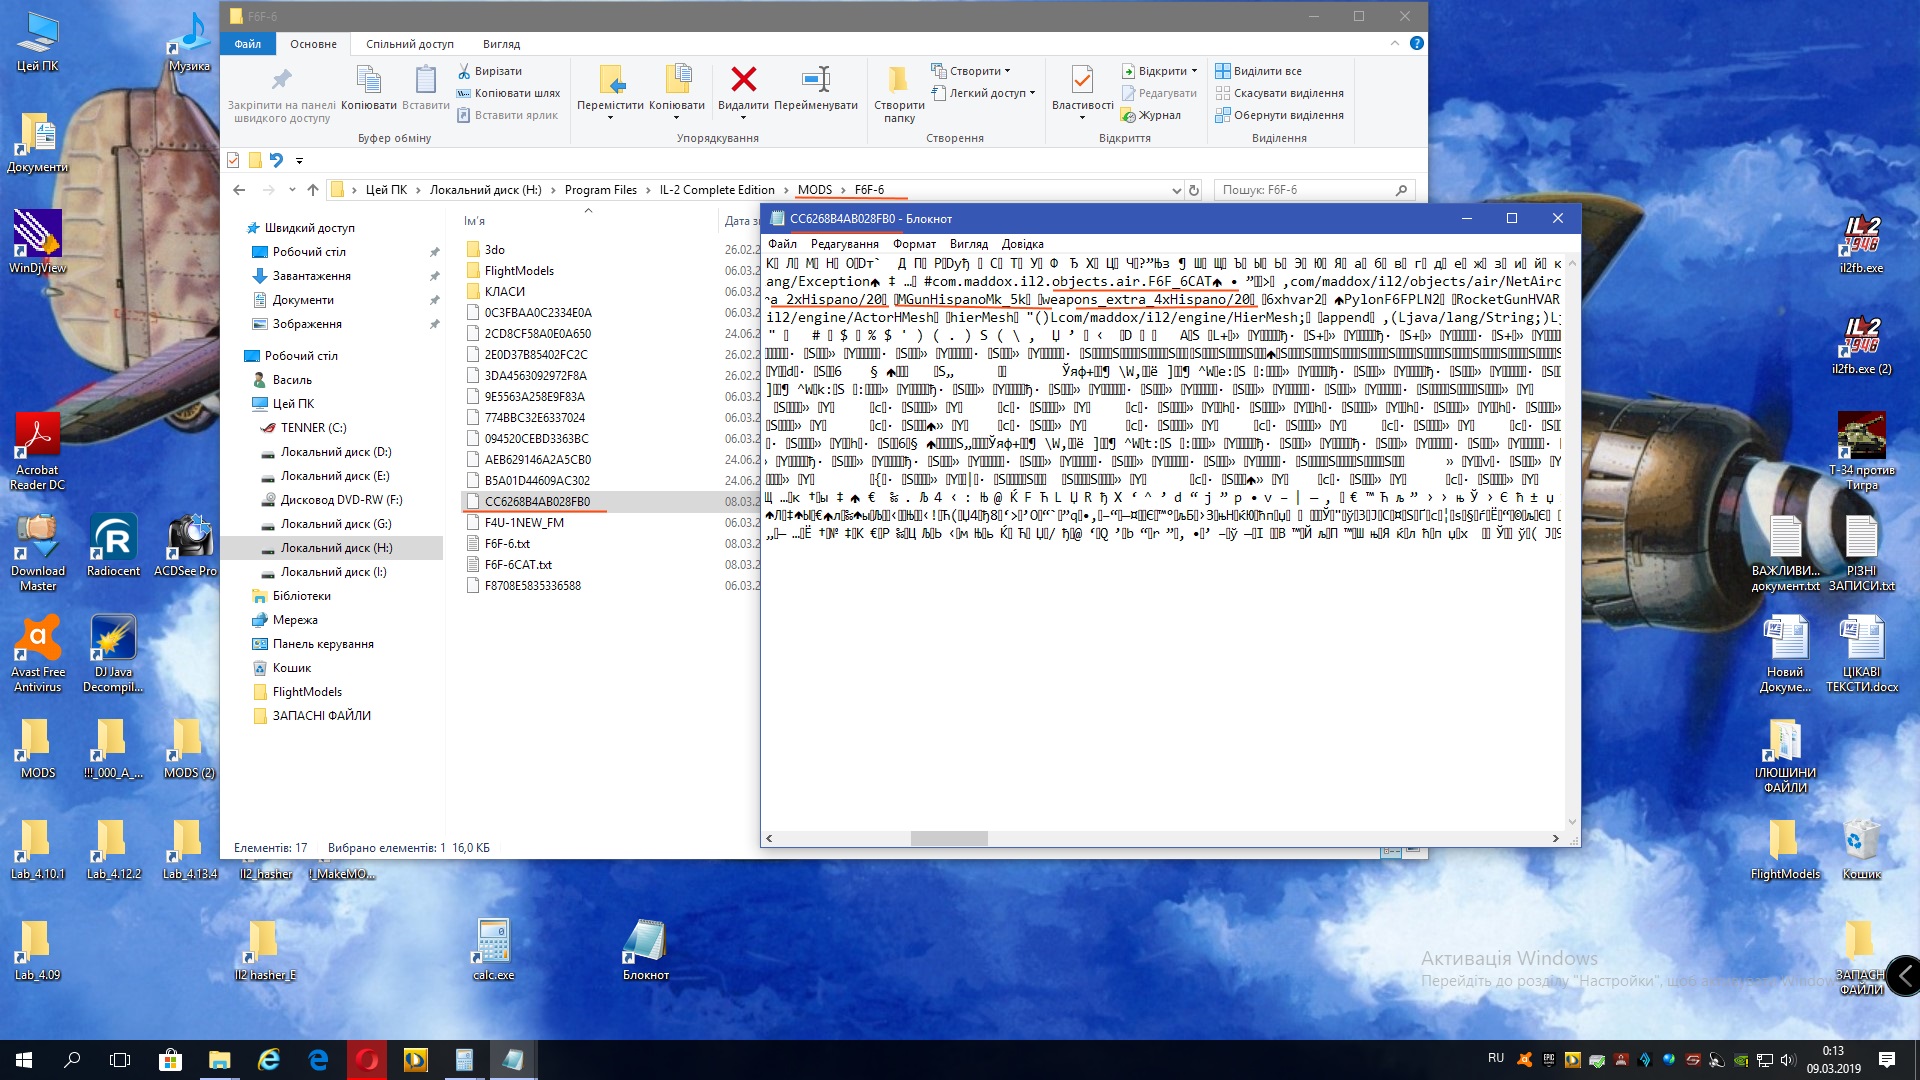Click Refresh button beside address bar
The width and height of the screenshot is (1920, 1080).
1193,190
